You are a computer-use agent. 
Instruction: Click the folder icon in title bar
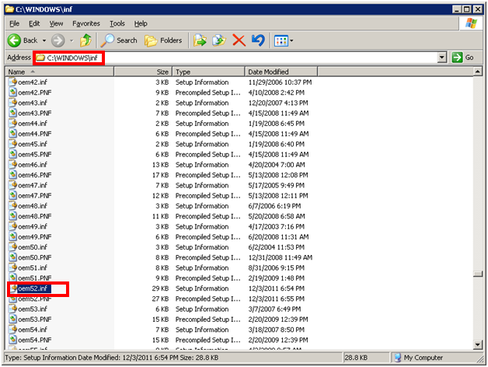(x=10, y=9)
